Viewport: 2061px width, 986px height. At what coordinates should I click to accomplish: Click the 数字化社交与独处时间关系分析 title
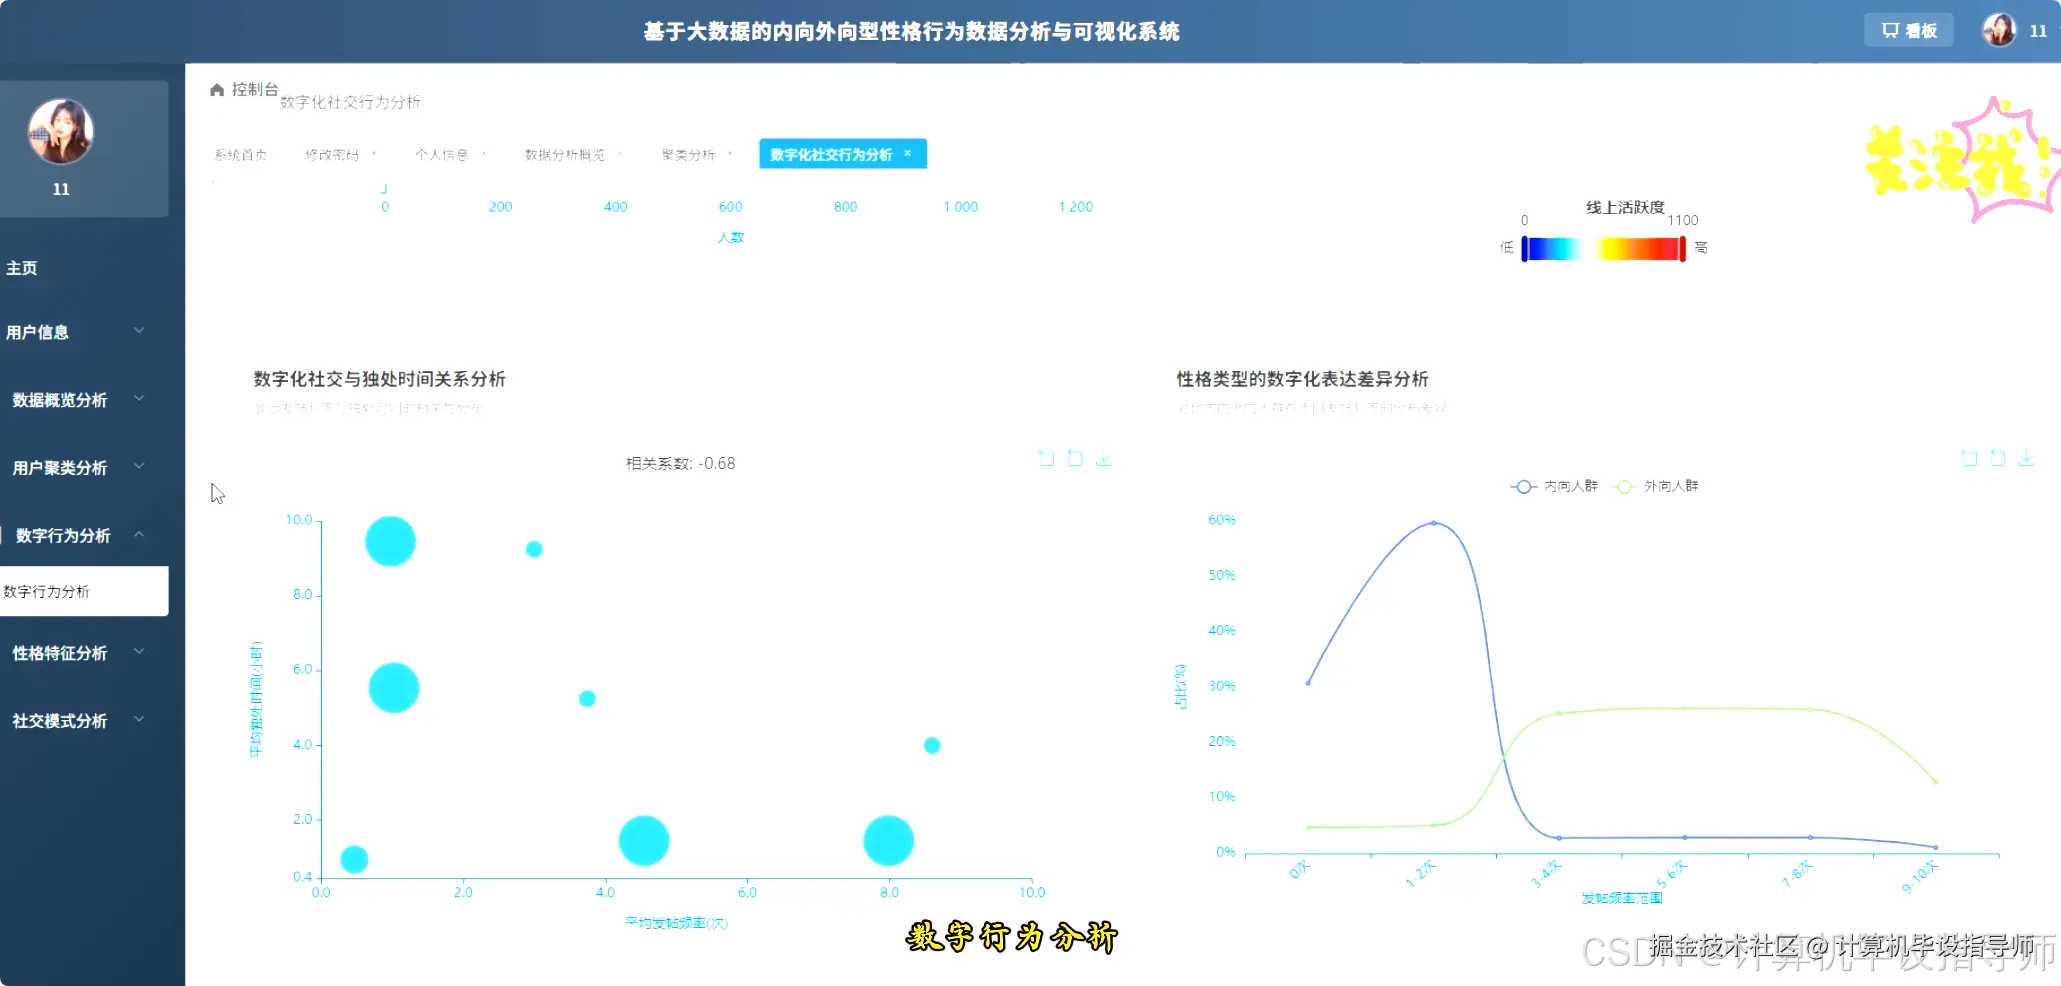tap(379, 379)
